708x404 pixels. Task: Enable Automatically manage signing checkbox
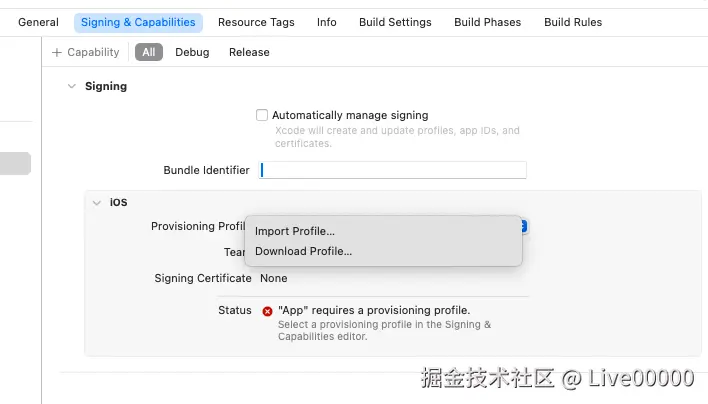click(x=262, y=115)
